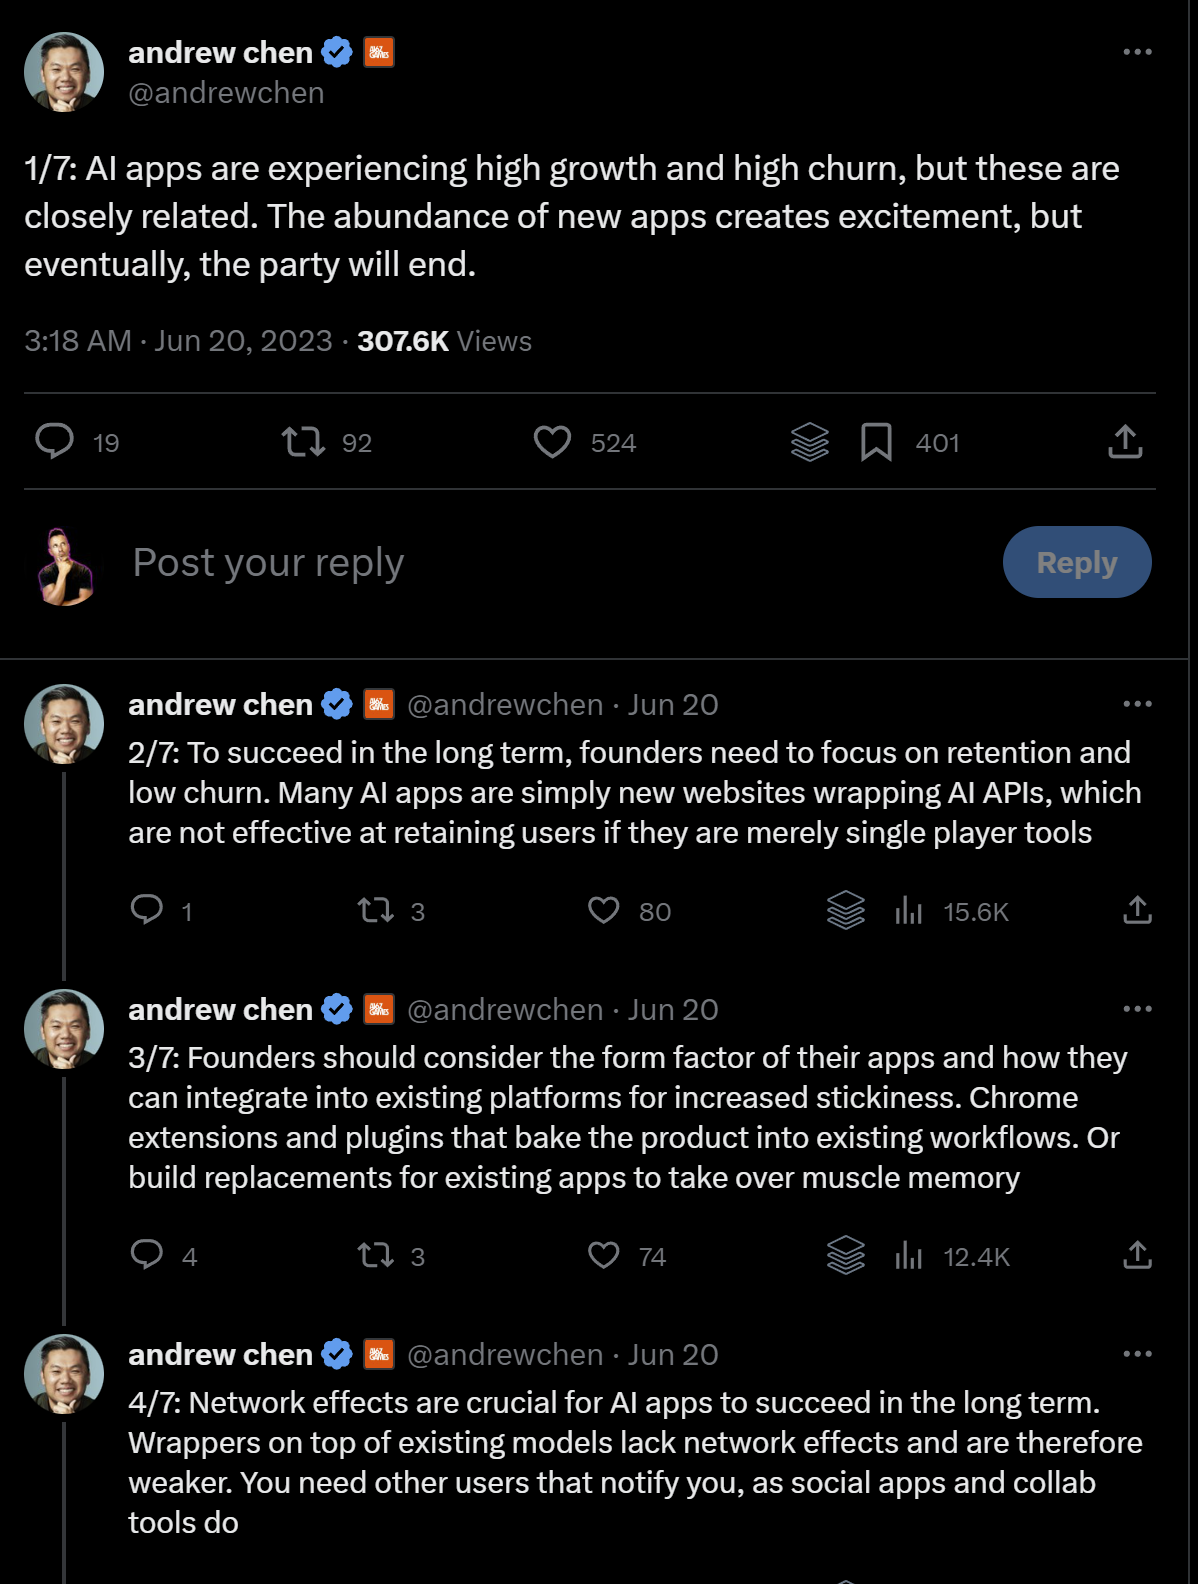Share the main tweet via upload icon
The width and height of the screenshot is (1198, 1584).
pyautogui.click(x=1125, y=442)
